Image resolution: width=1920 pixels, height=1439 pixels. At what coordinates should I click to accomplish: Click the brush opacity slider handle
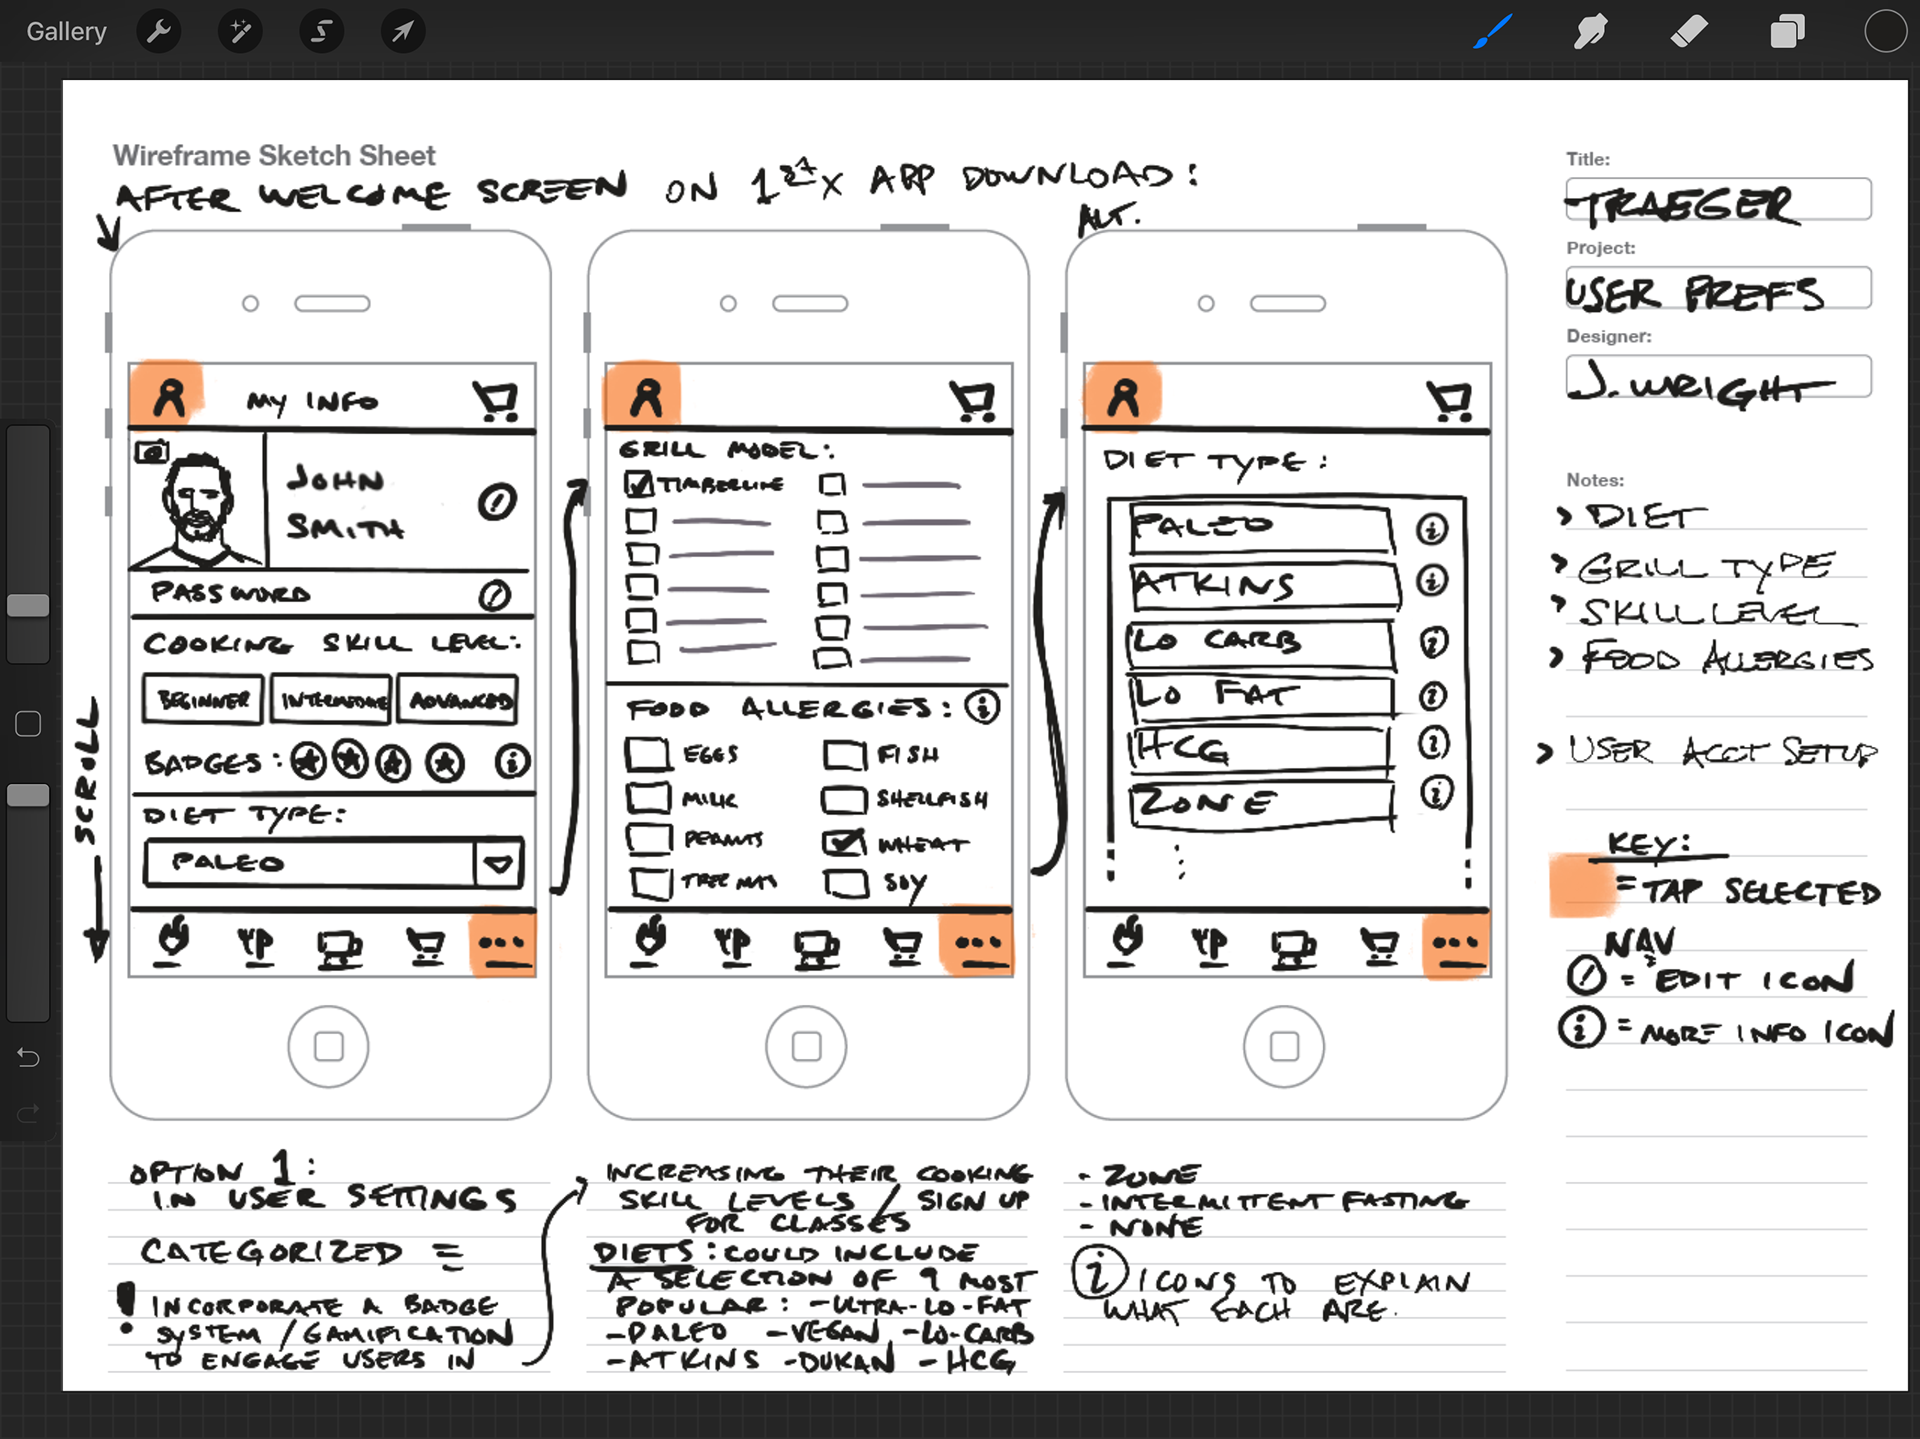pyautogui.click(x=28, y=795)
